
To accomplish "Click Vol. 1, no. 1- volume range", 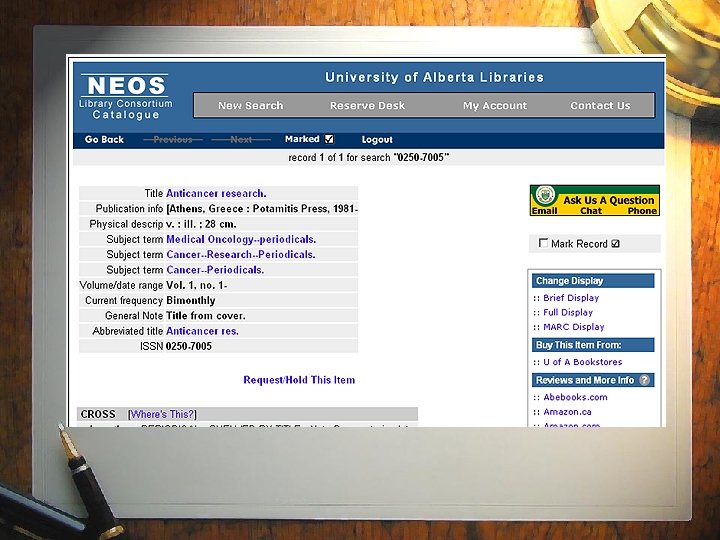I will 197,285.
